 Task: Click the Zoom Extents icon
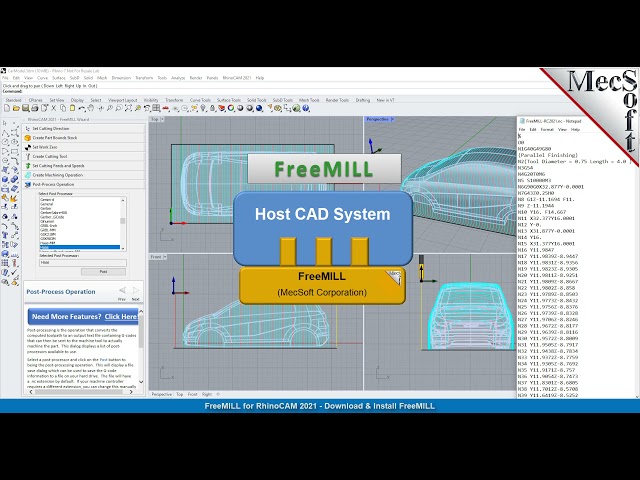point(128,108)
